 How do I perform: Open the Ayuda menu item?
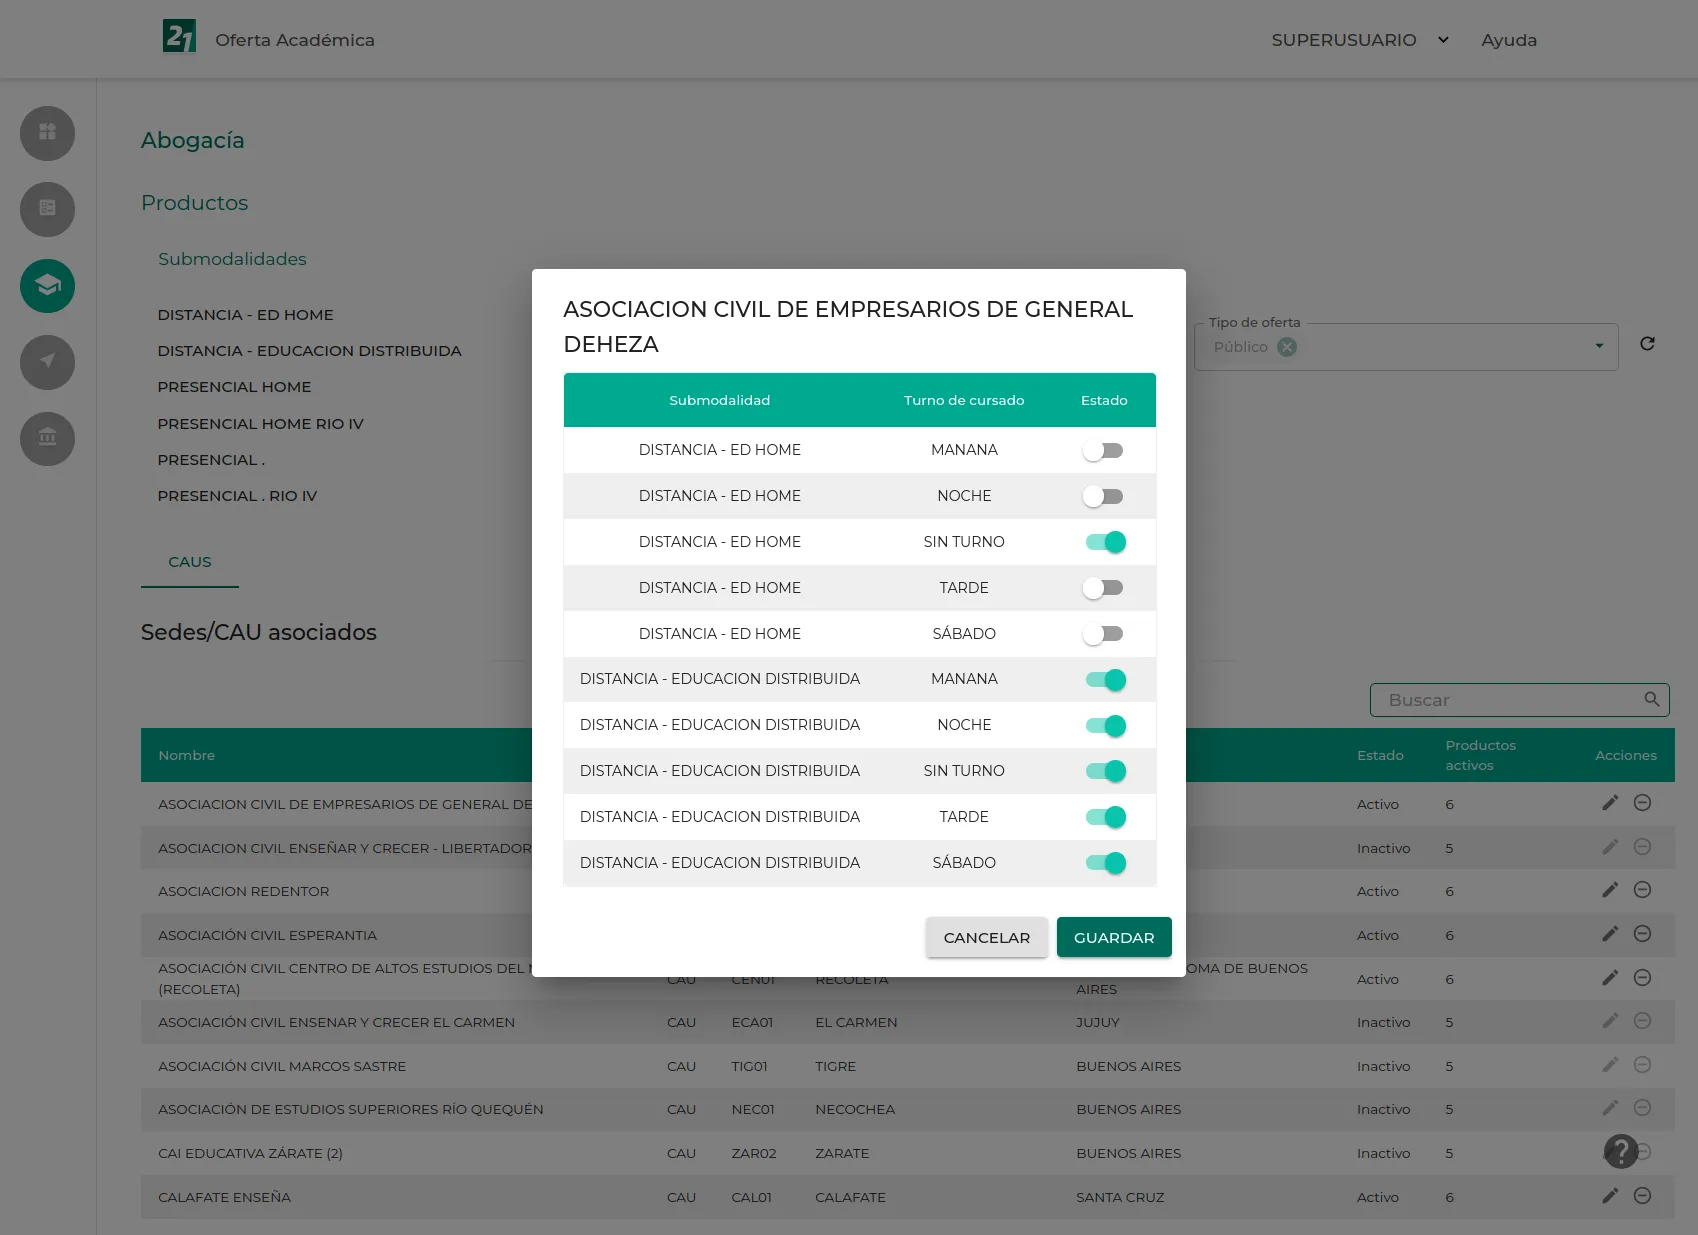[1509, 40]
